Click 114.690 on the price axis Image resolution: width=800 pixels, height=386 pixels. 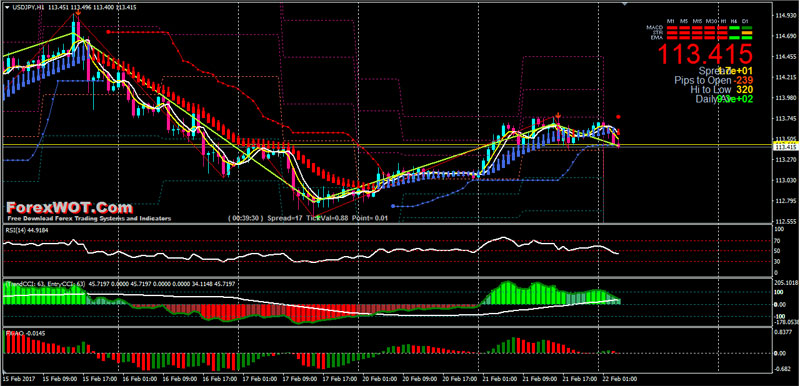point(785,36)
